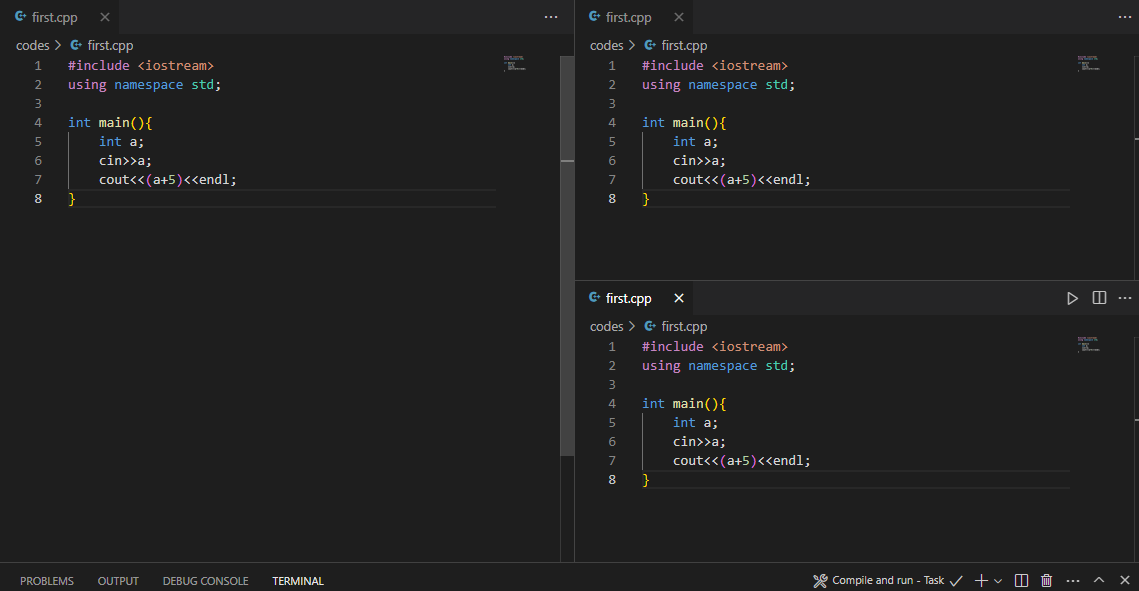Click line number 1 in top-right editor
Viewport: 1139px width, 591px height.
(612, 66)
